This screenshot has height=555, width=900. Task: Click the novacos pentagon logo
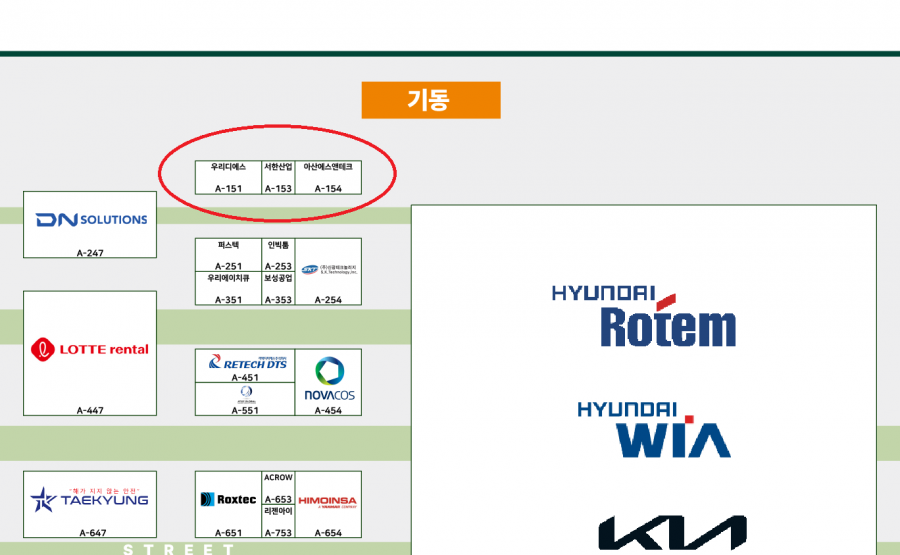click(329, 371)
